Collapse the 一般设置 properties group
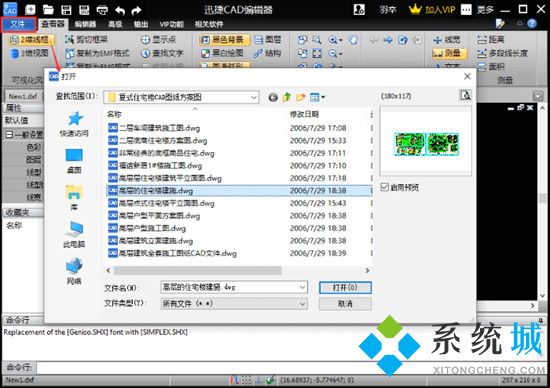 (x=9, y=134)
